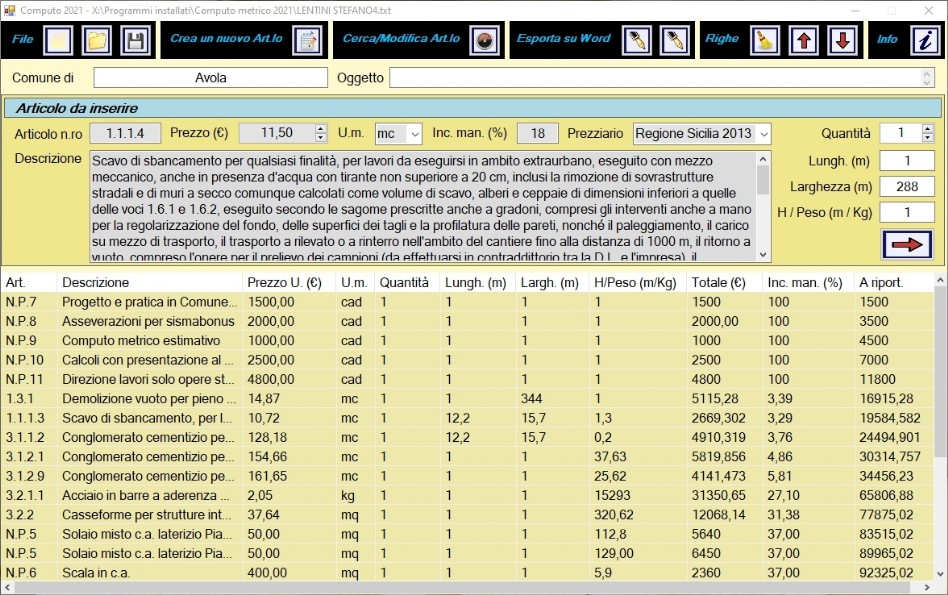Viewport: 948px width, 595px height.
Task: Select article 3.1.2.1 in the table
Action: coord(467,457)
